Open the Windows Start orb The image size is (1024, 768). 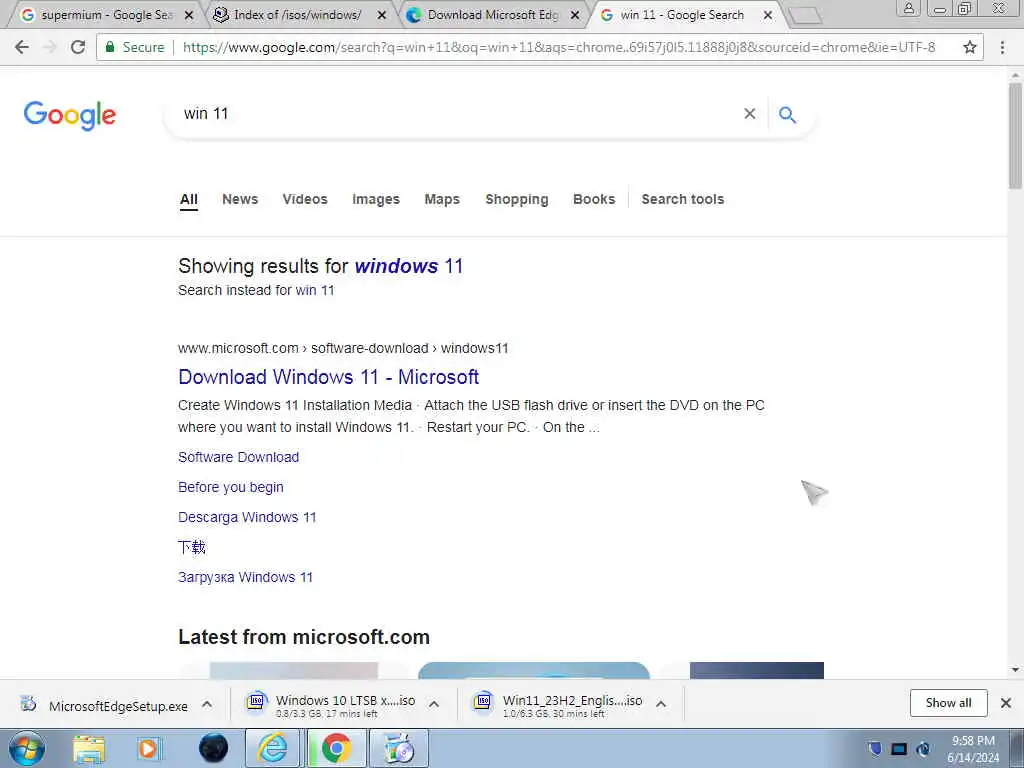pos(27,748)
